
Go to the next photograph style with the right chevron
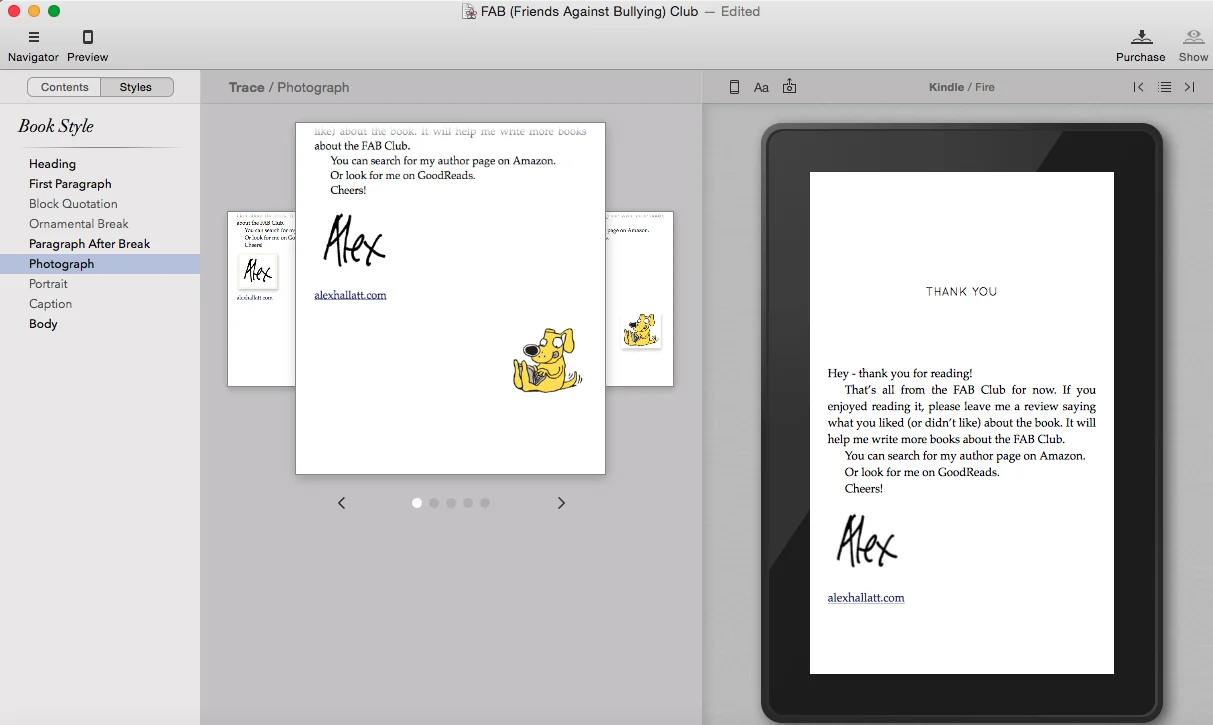pyautogui.click(x=561, y=503)
